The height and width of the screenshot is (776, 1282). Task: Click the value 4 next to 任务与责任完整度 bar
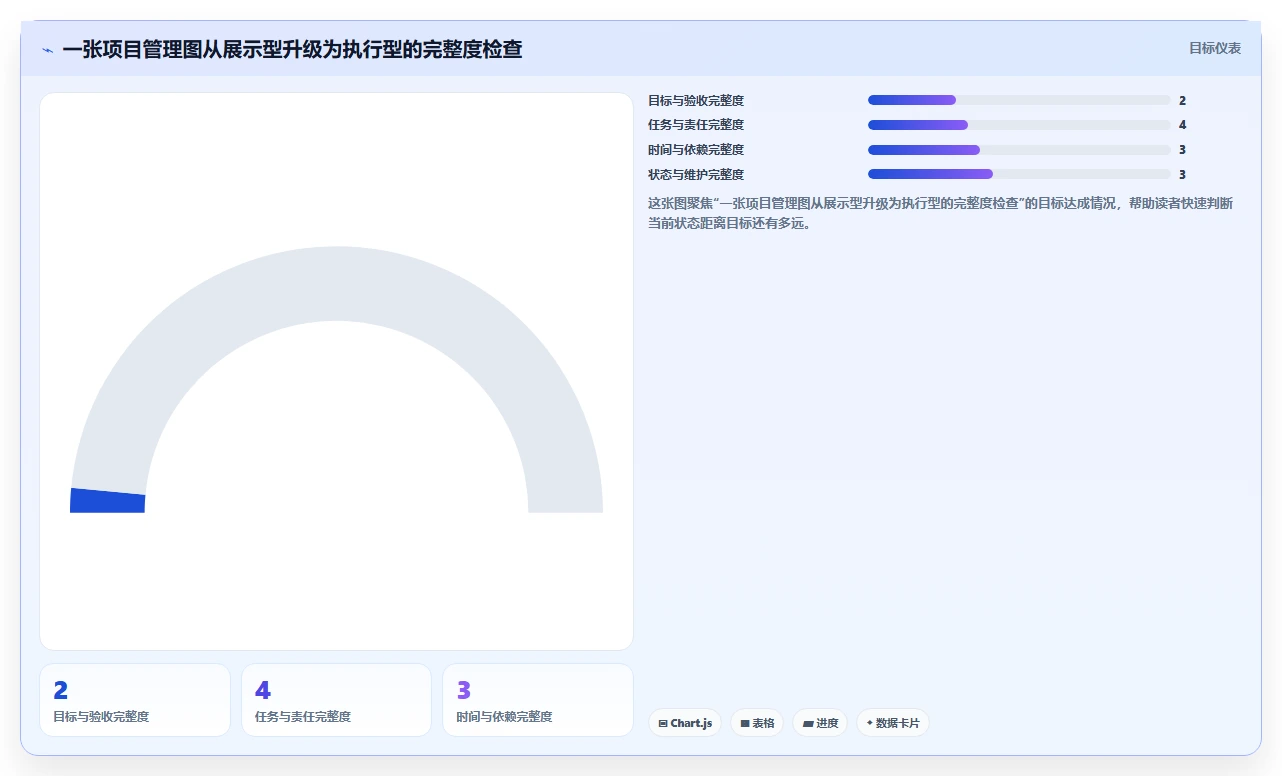[x=1182, y=125]
